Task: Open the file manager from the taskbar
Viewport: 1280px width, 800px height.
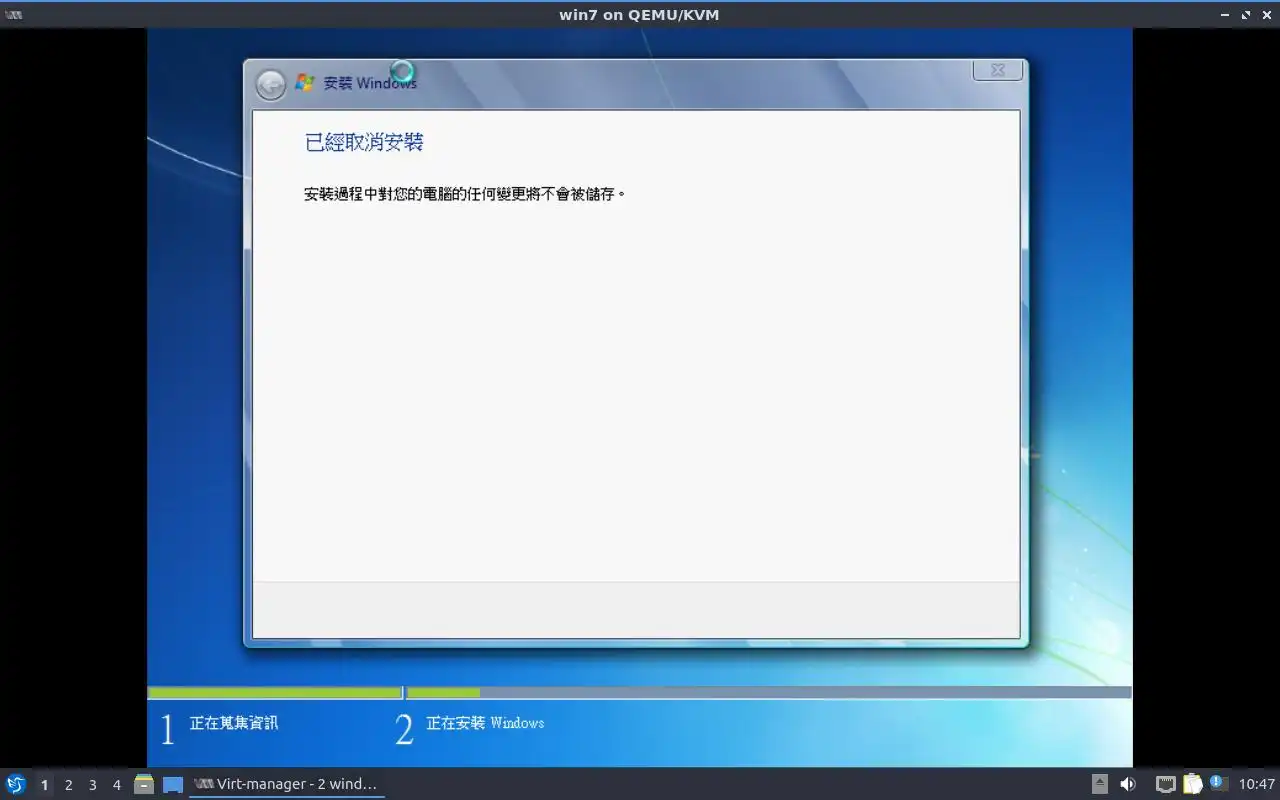Action: point(144,784)
